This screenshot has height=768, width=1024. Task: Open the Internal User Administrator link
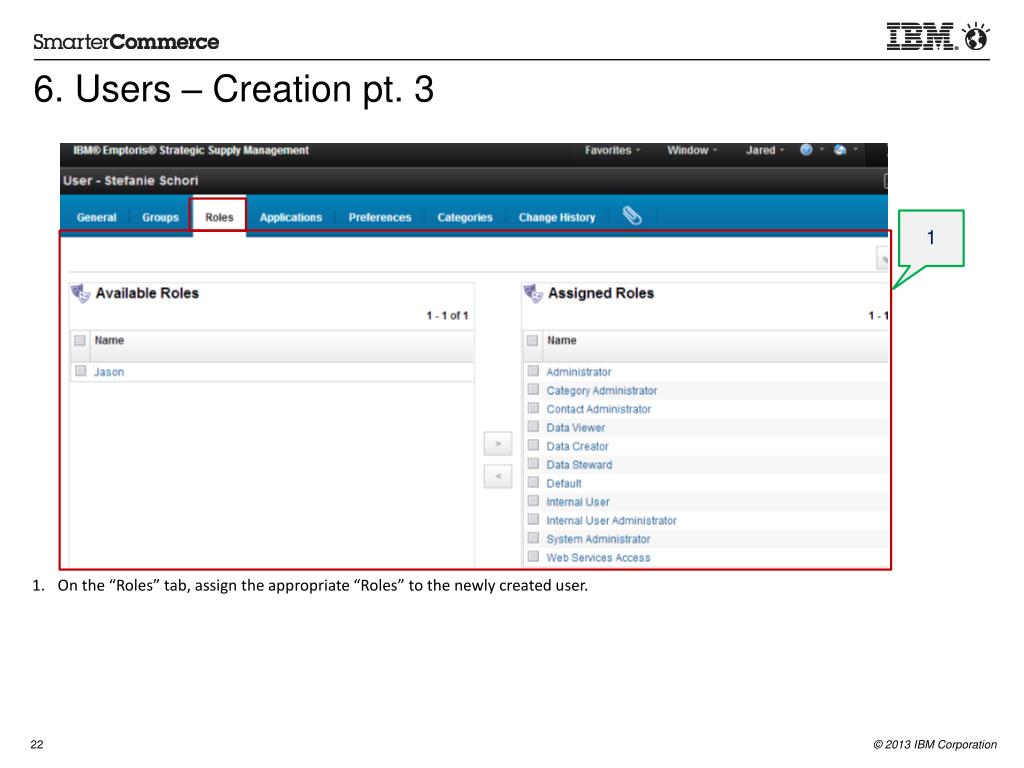coord(611,520)
